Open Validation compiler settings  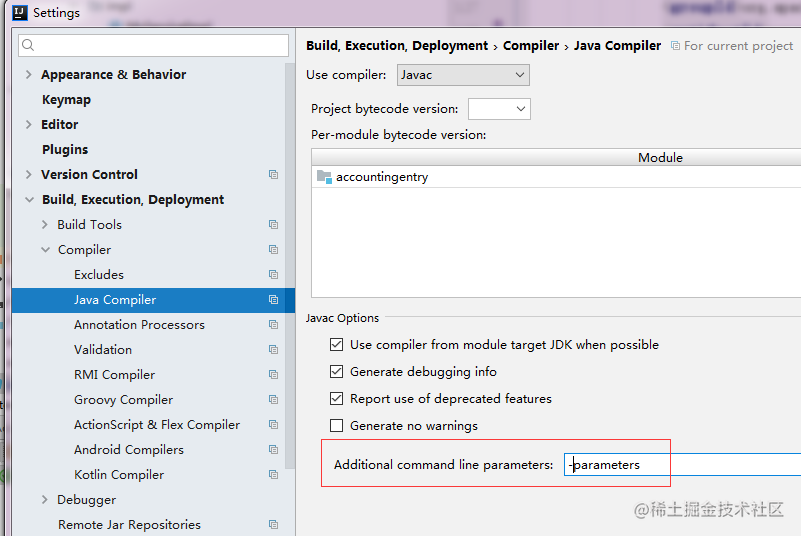[x=103, y=350]
